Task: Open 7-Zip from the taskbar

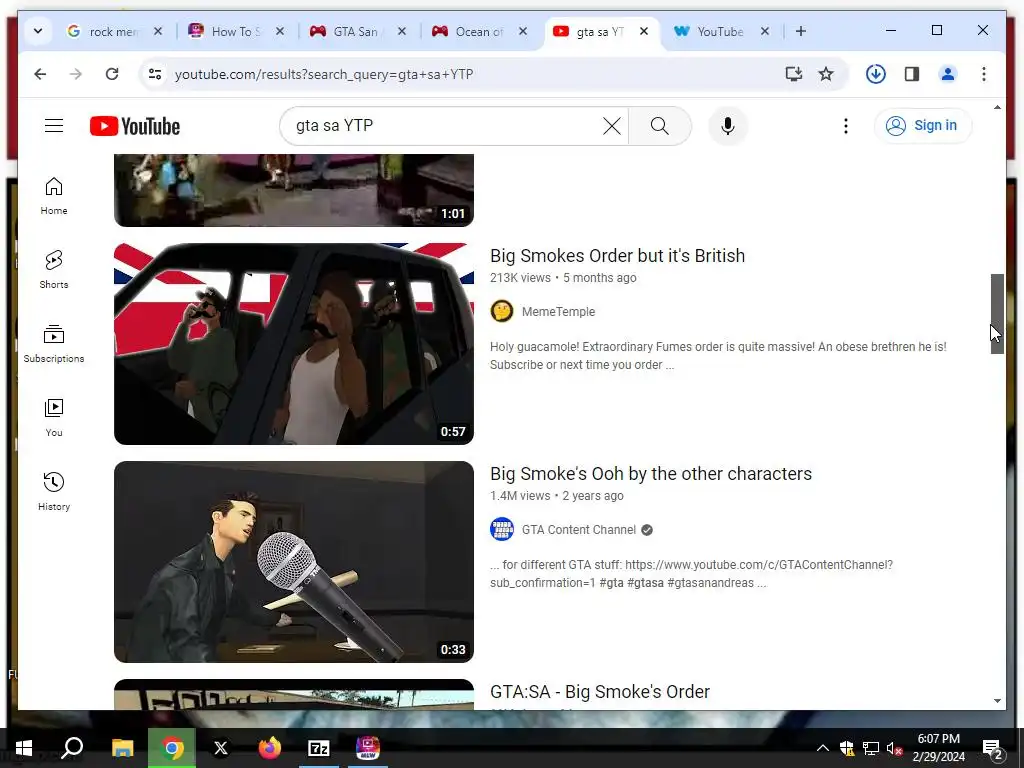Action: click(318, 748)
